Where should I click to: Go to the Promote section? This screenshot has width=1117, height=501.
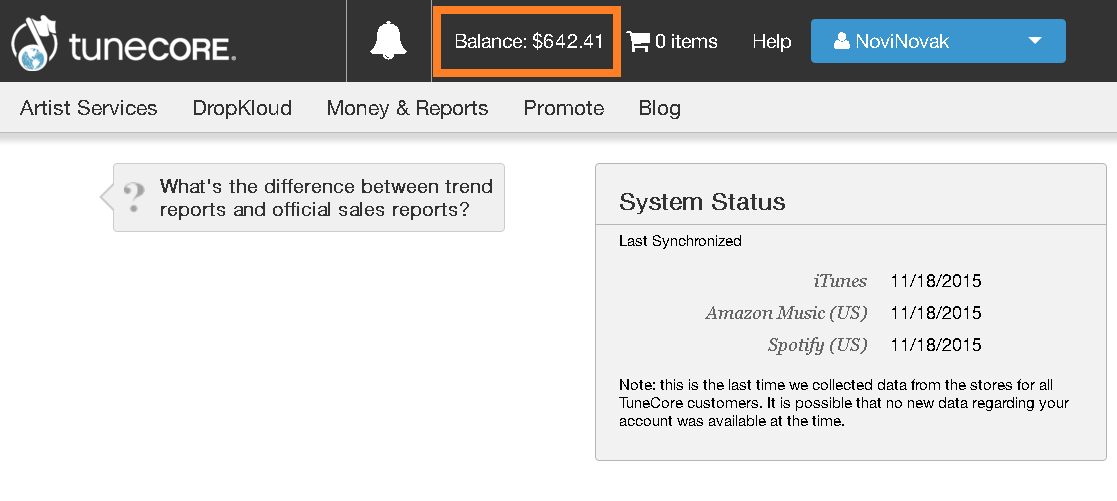coord(564,108)
